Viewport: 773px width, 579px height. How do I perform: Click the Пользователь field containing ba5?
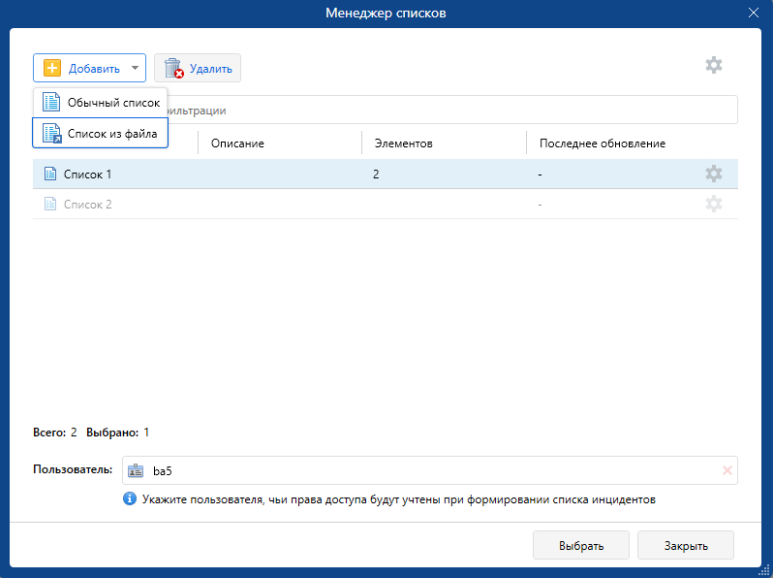[x=420, y=470]
